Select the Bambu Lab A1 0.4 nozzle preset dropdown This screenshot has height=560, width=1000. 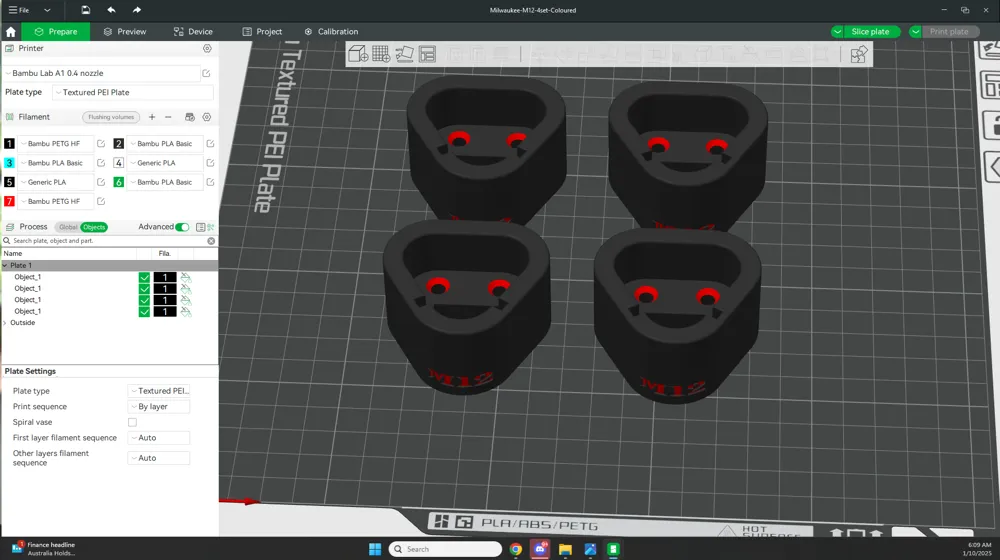(x=102, y=73)
